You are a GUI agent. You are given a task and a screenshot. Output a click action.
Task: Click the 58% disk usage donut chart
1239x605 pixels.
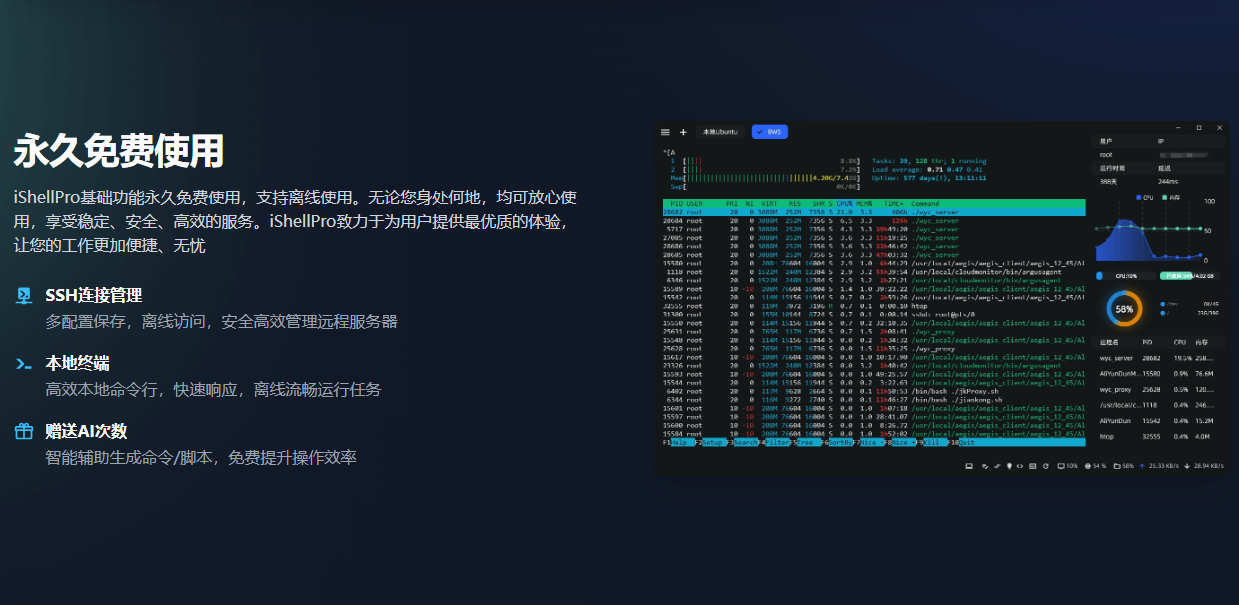pyautogui.click(x=1124, y=309)
